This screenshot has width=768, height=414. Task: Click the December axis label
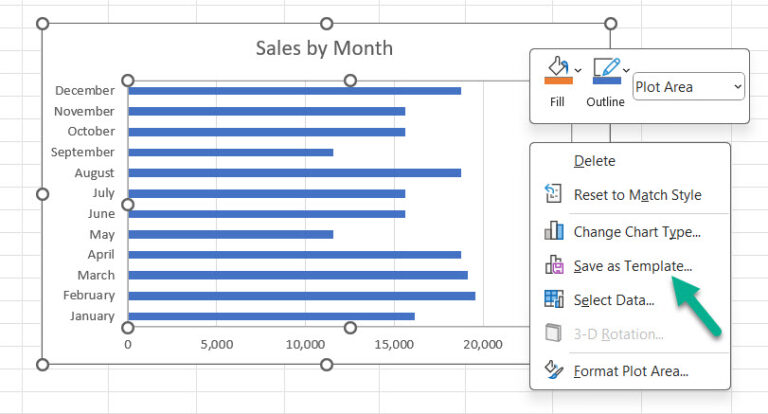point(85,91)
